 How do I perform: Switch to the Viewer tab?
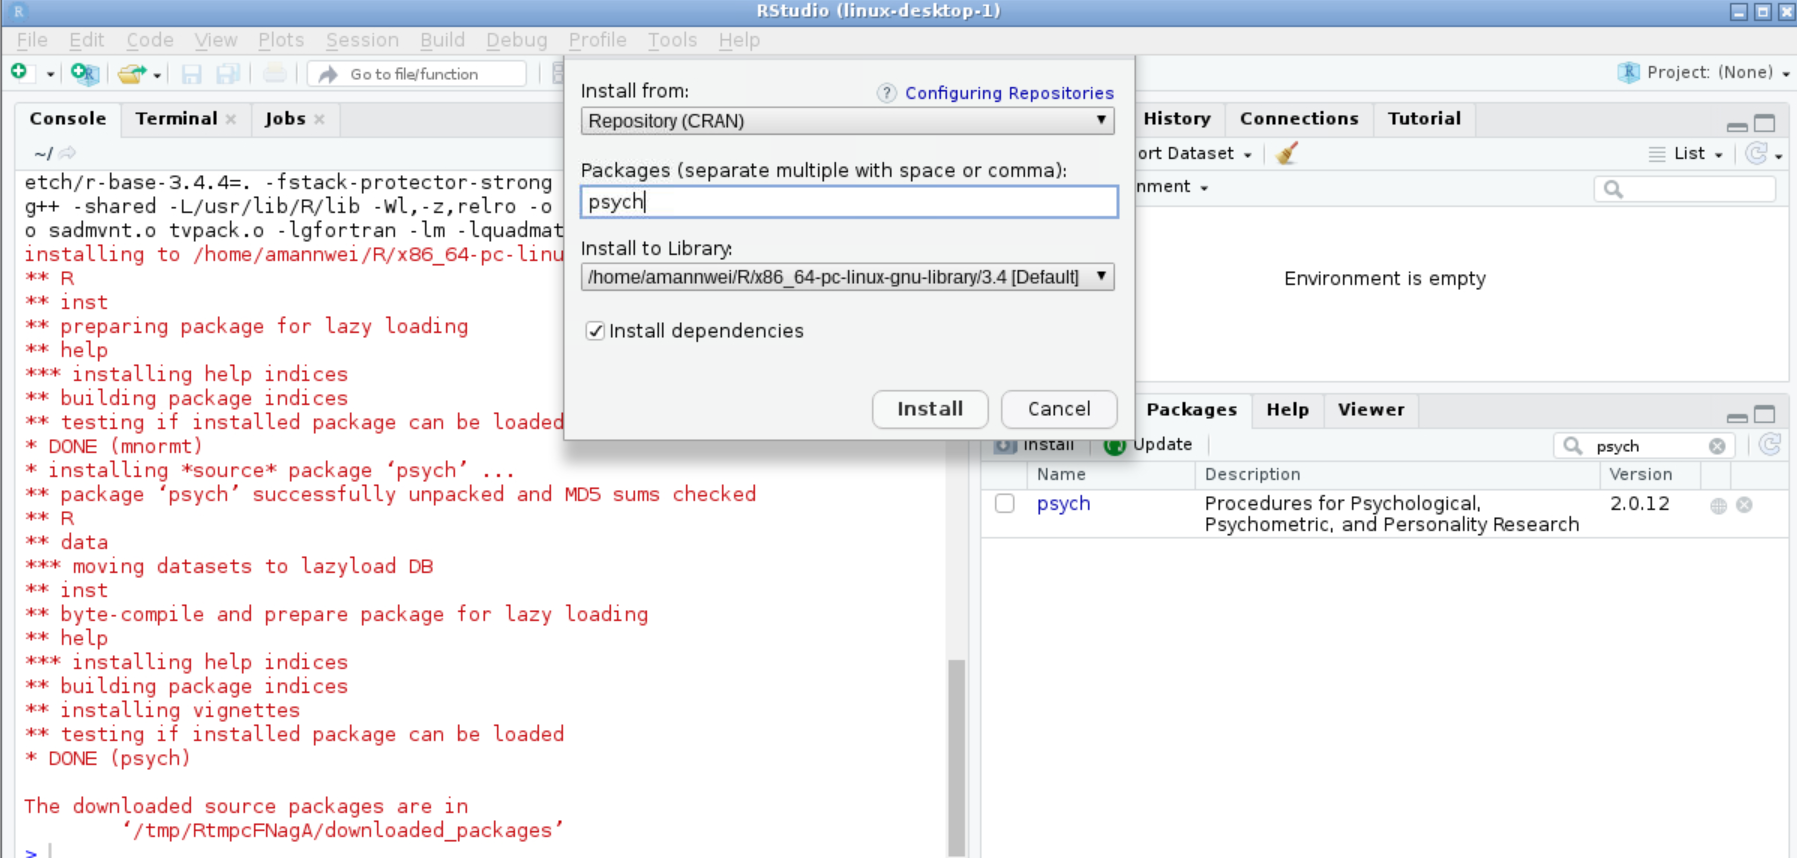point(1371,409)
